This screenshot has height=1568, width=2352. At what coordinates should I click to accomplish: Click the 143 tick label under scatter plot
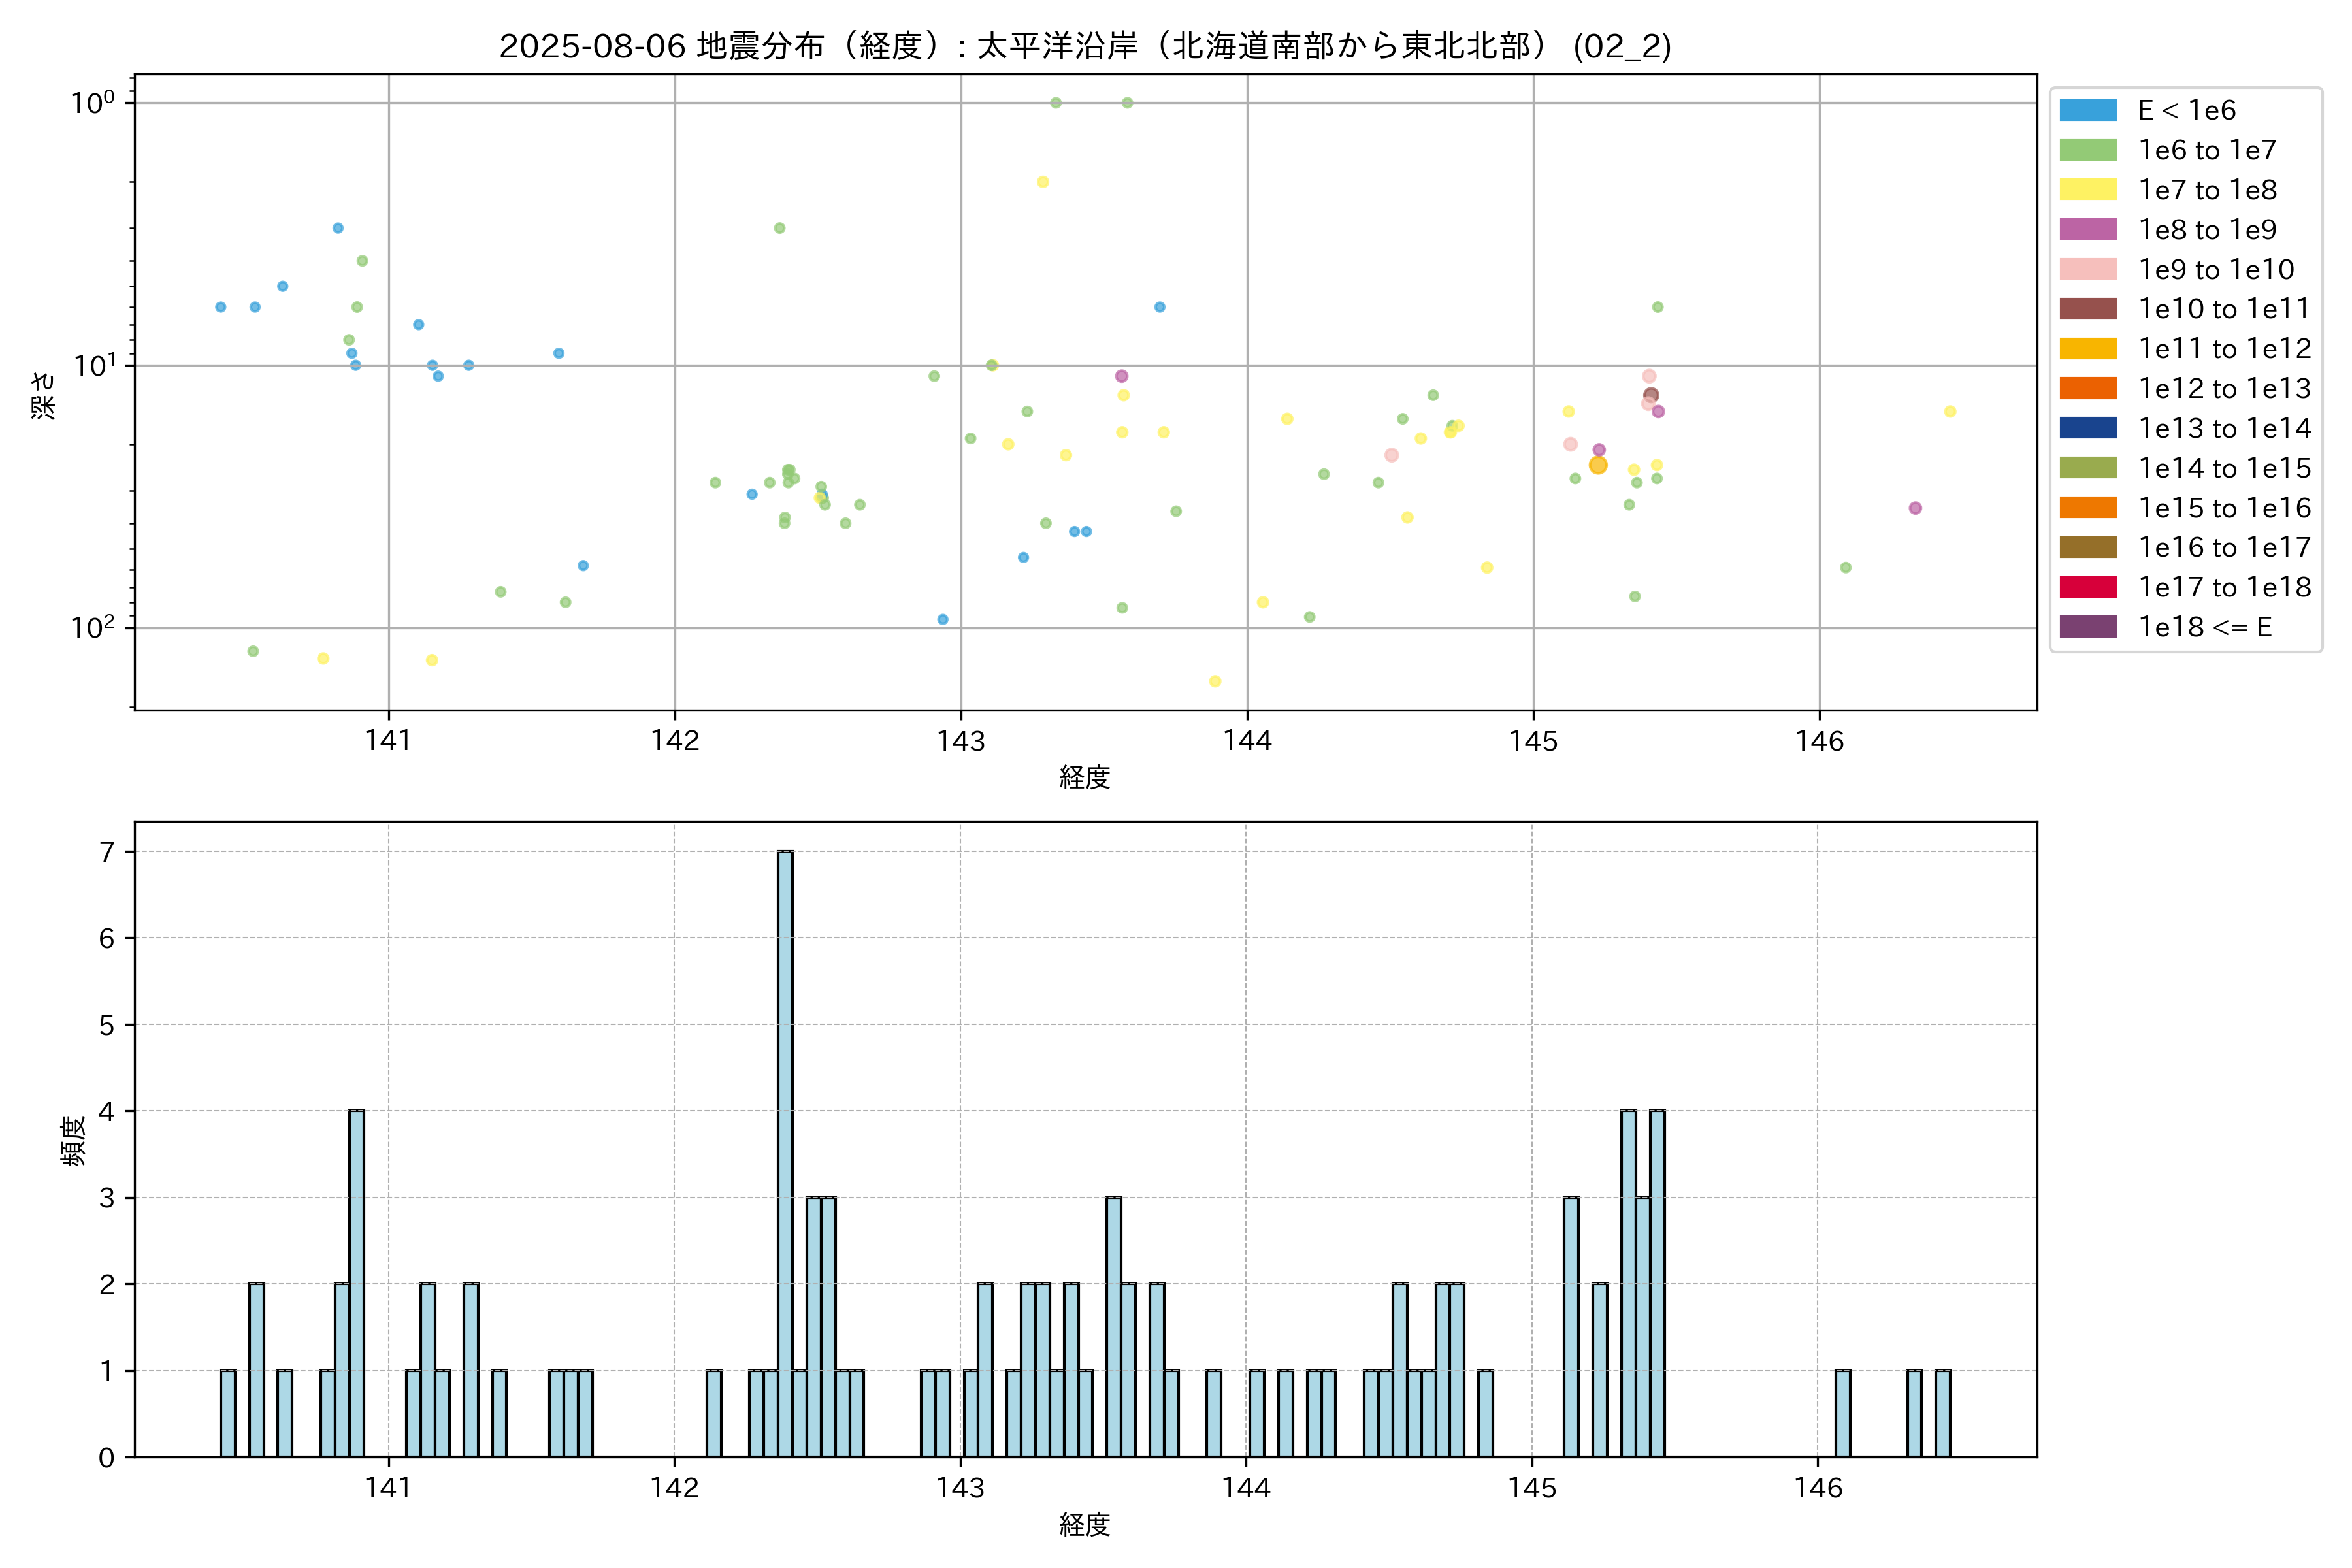pos(960,741)
